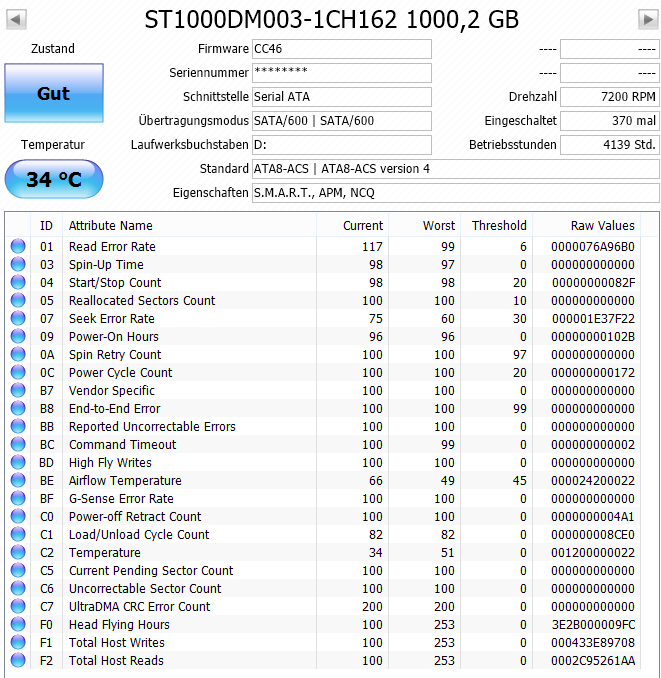661x678 pixels.
Task: Click raw value '000001E37F22'
Action: (593, 319)
